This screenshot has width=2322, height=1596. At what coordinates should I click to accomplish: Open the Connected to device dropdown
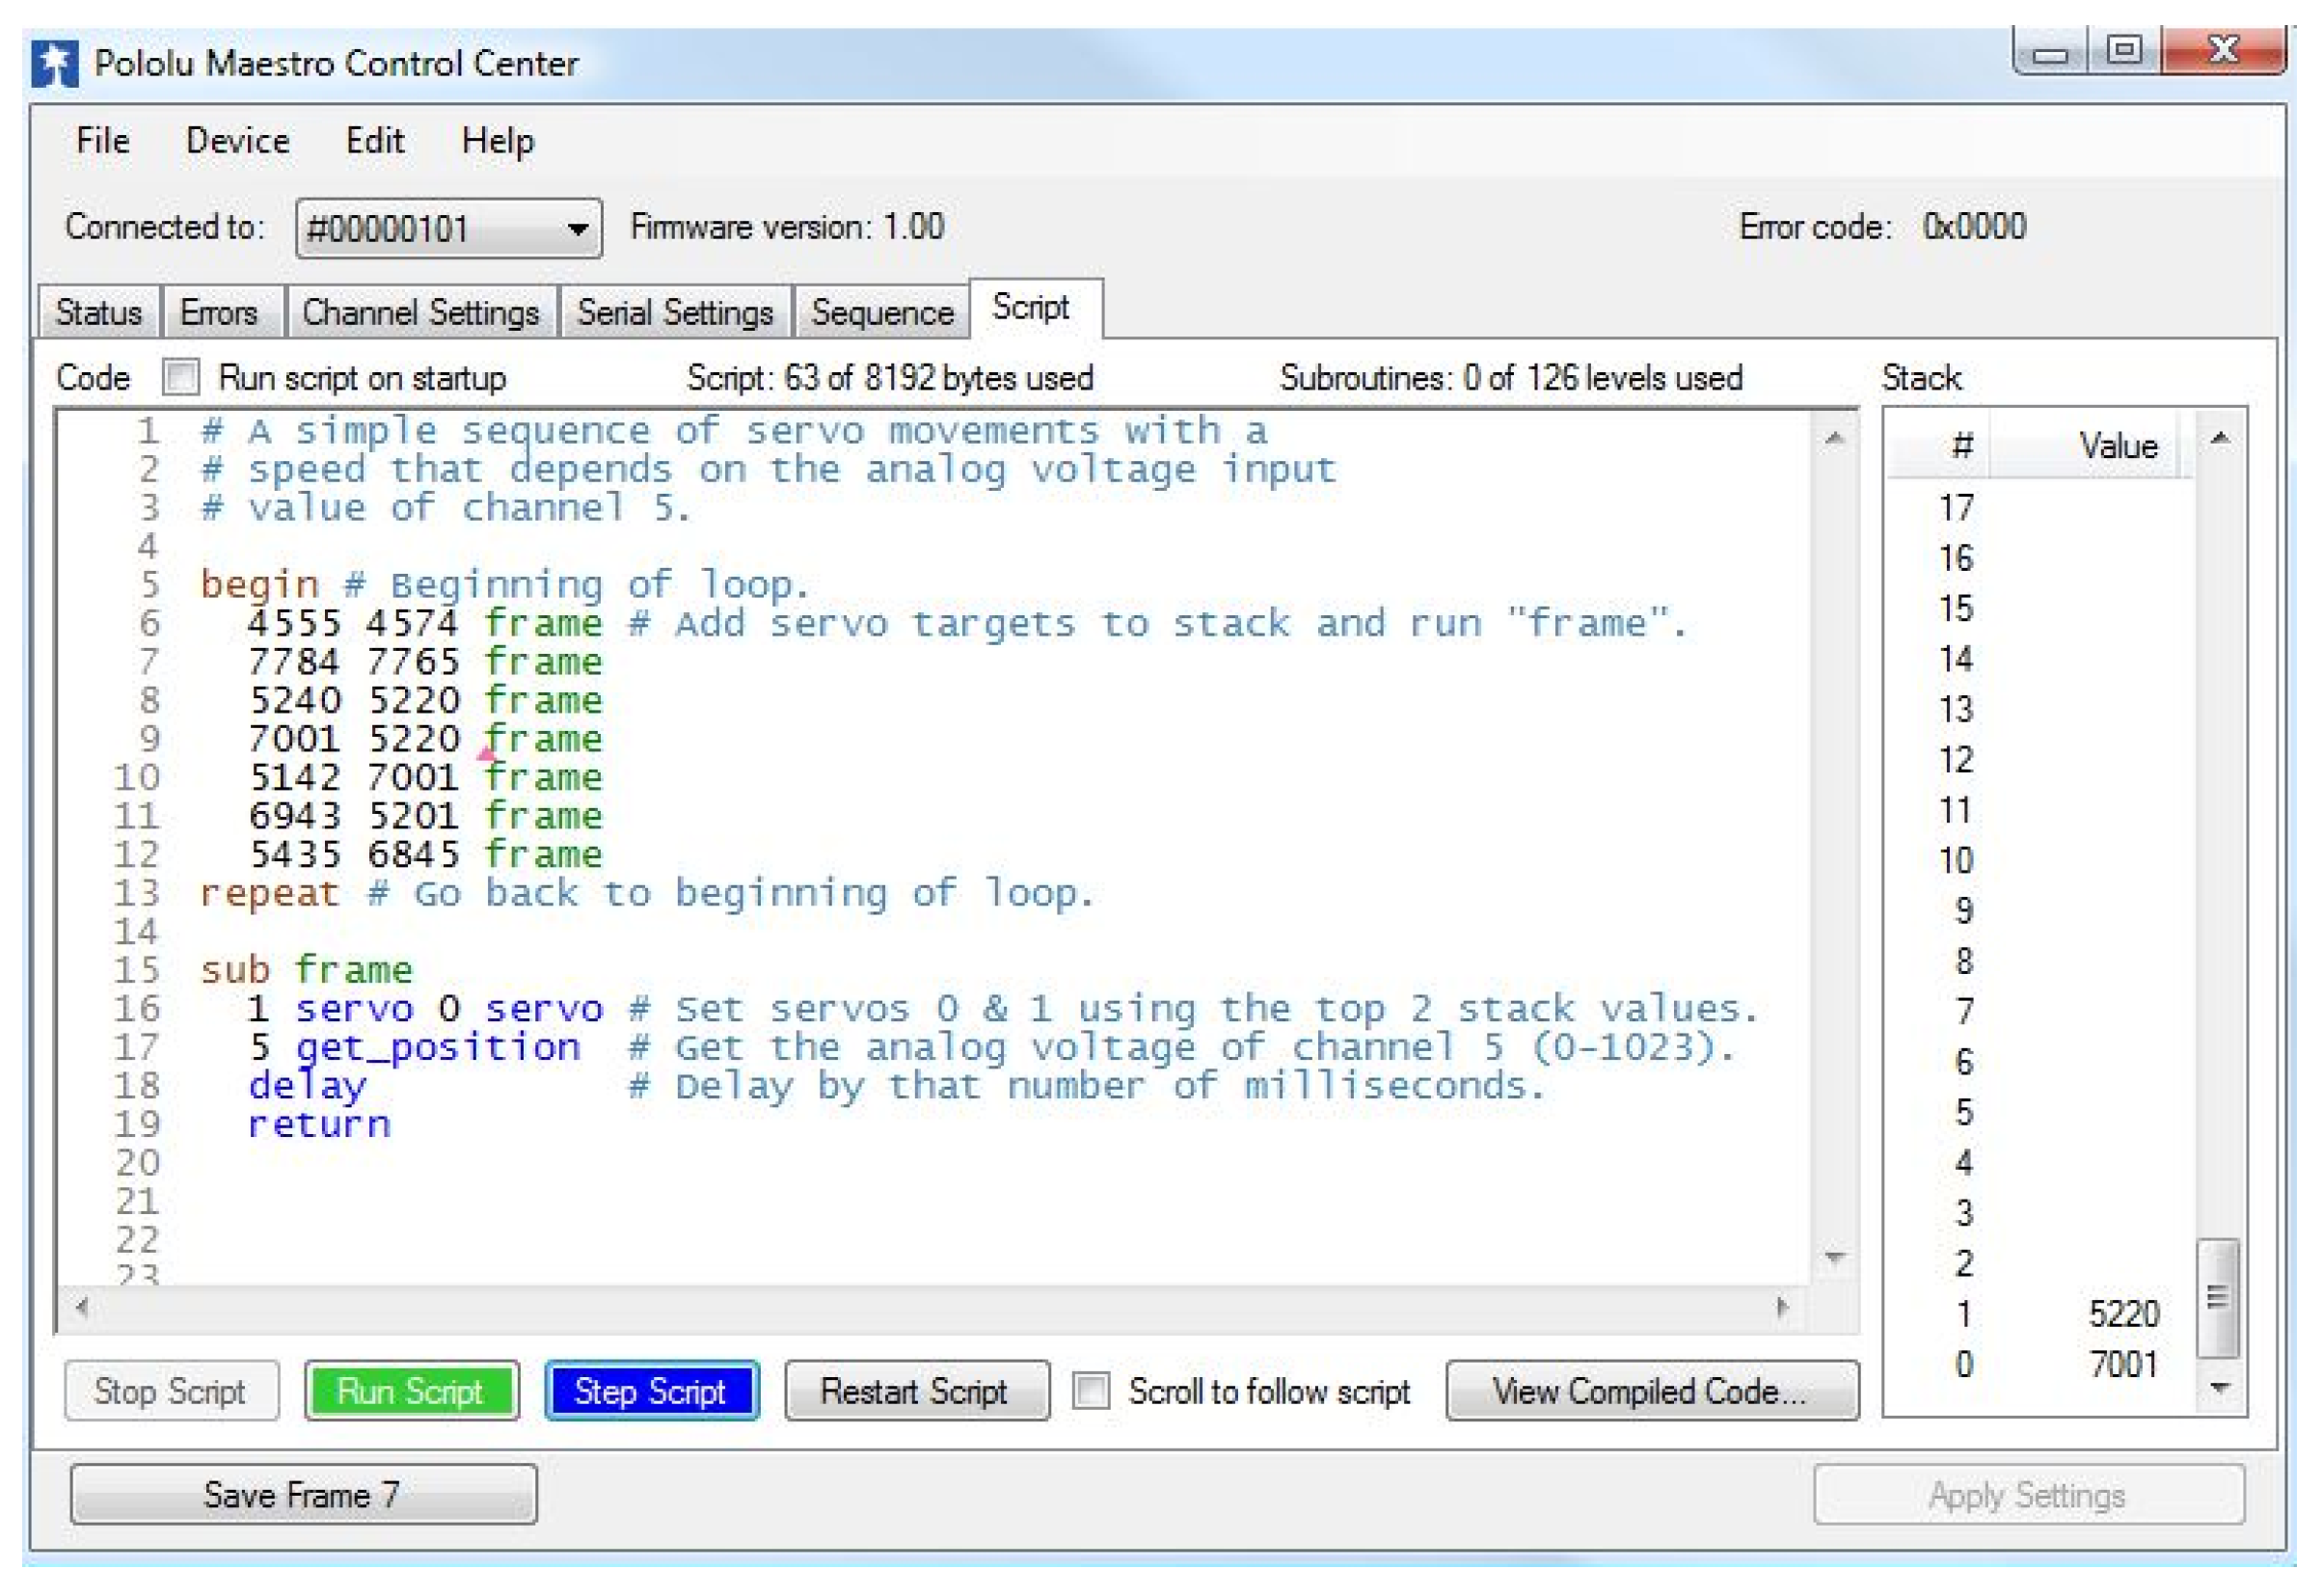(x=576, y=229)
